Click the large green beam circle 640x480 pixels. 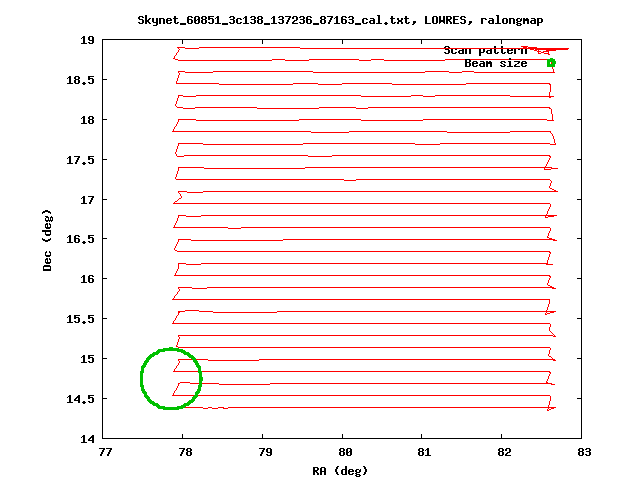coord(171,378)
